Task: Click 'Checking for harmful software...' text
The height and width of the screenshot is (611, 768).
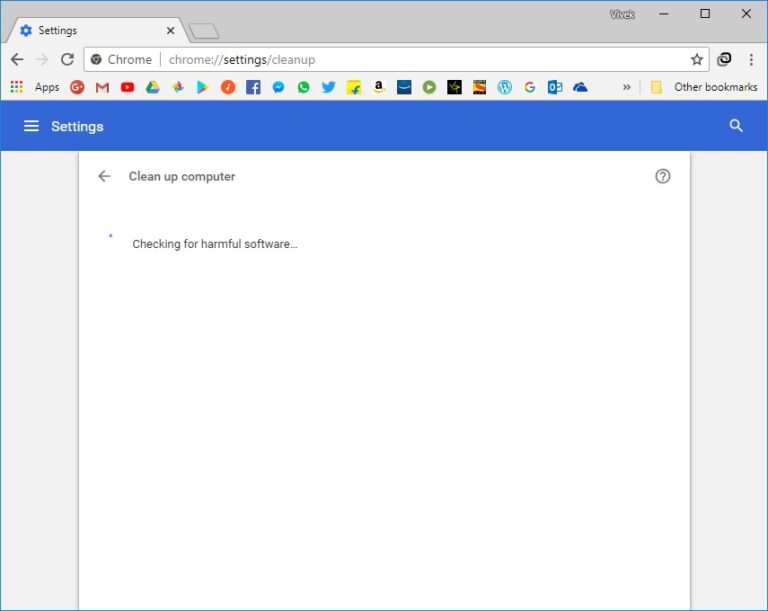Action: [215, 244]
